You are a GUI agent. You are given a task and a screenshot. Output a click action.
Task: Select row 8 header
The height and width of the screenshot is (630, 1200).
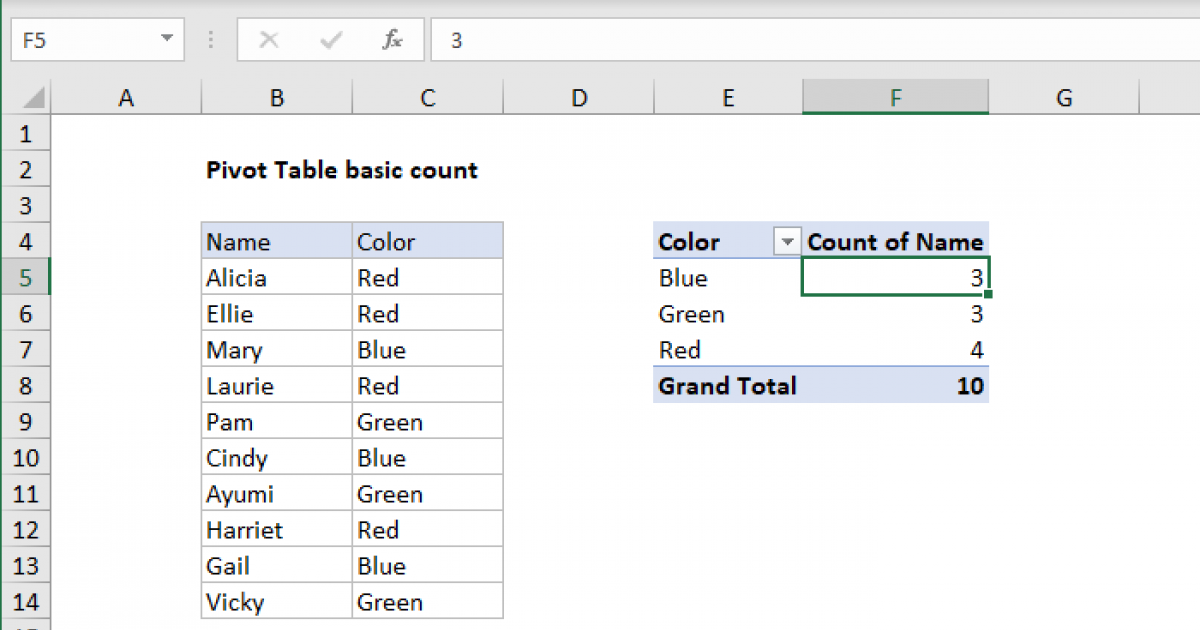coord(25,386)
